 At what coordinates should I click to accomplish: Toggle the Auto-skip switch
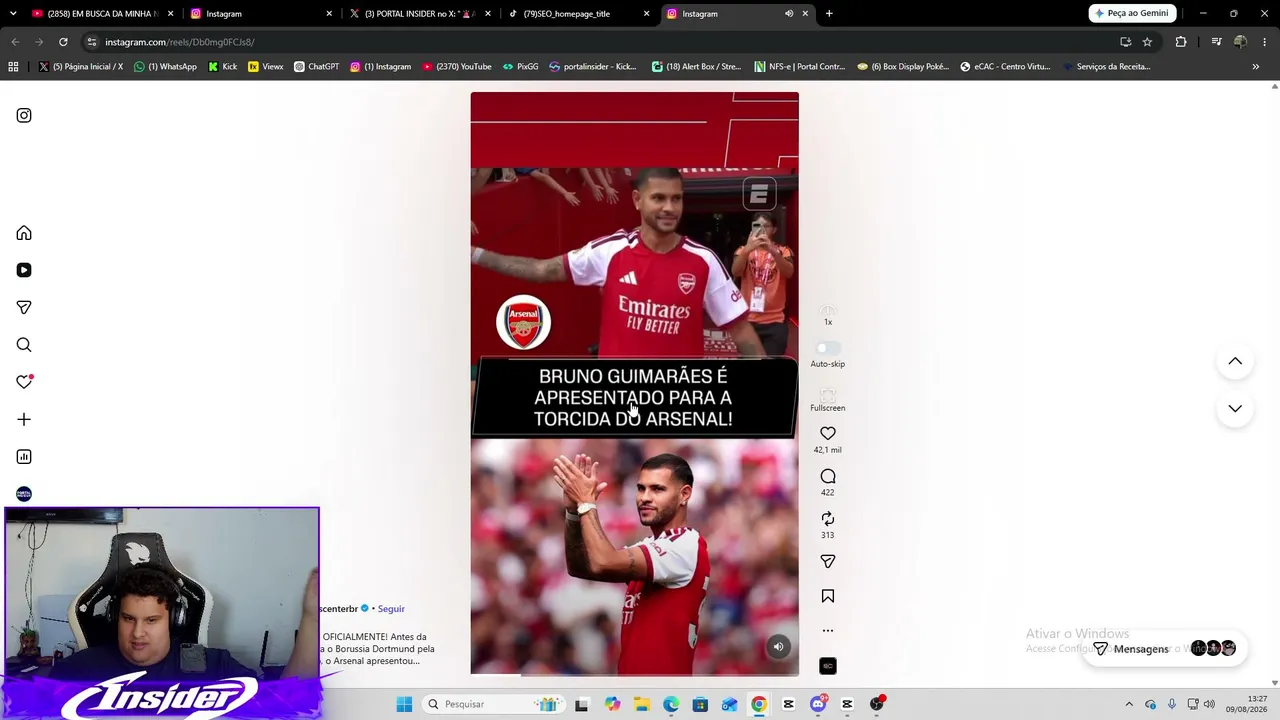coord(827,349)
